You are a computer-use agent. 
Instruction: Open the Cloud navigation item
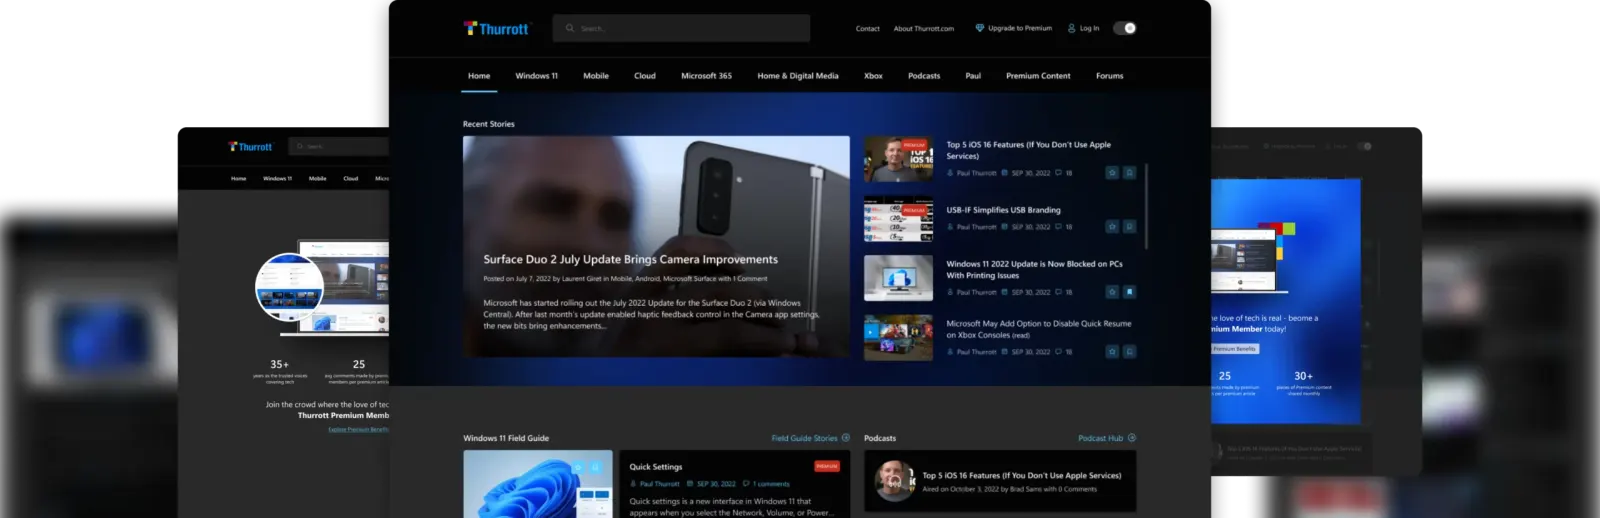(x=645, y=76)
